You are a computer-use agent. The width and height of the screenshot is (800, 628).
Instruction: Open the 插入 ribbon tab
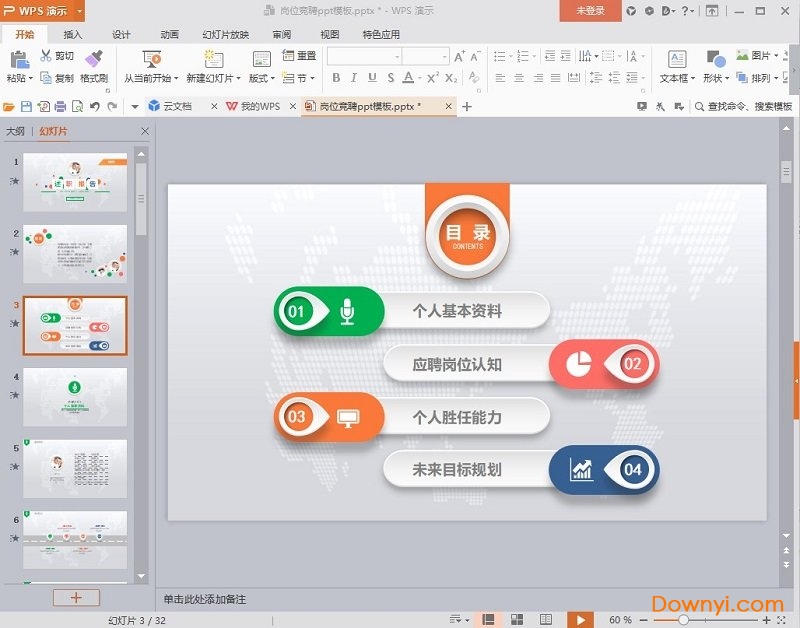(73, 34)
